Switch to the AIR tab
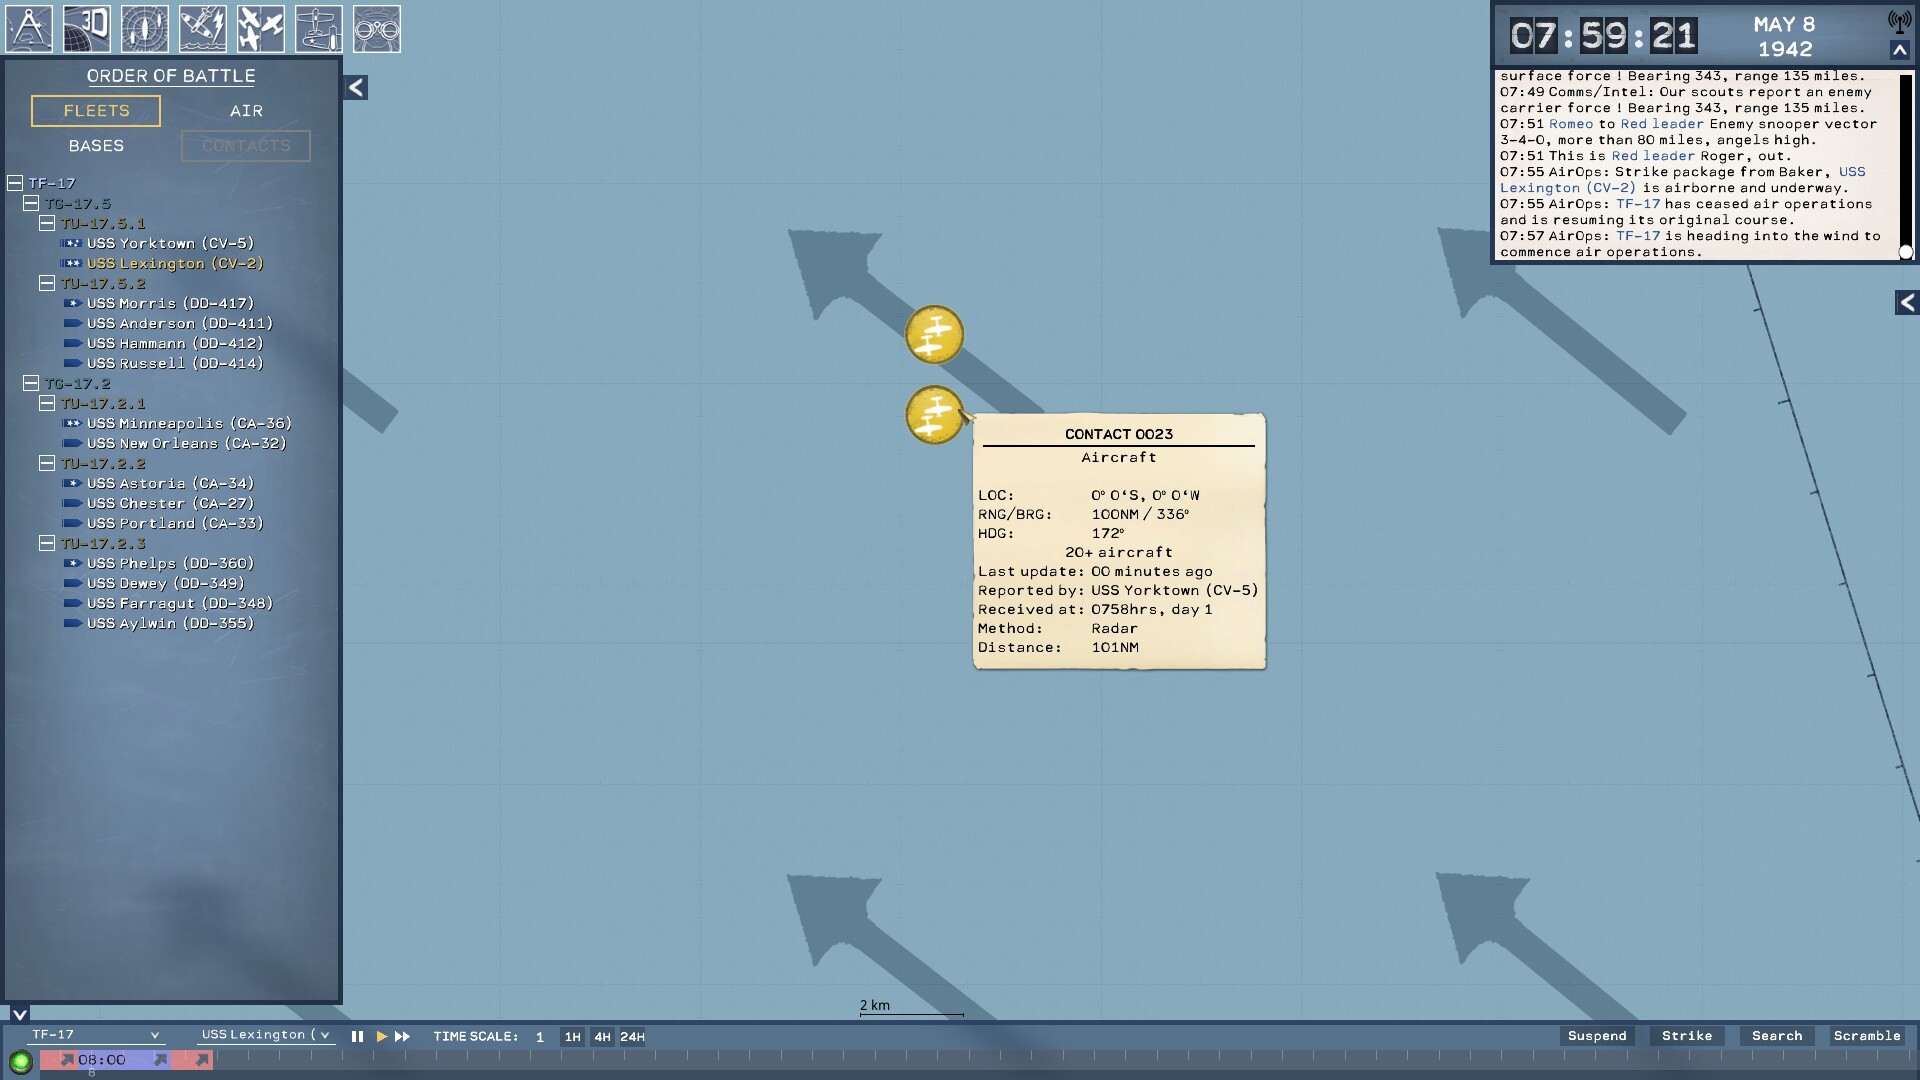 pos(246,111)
